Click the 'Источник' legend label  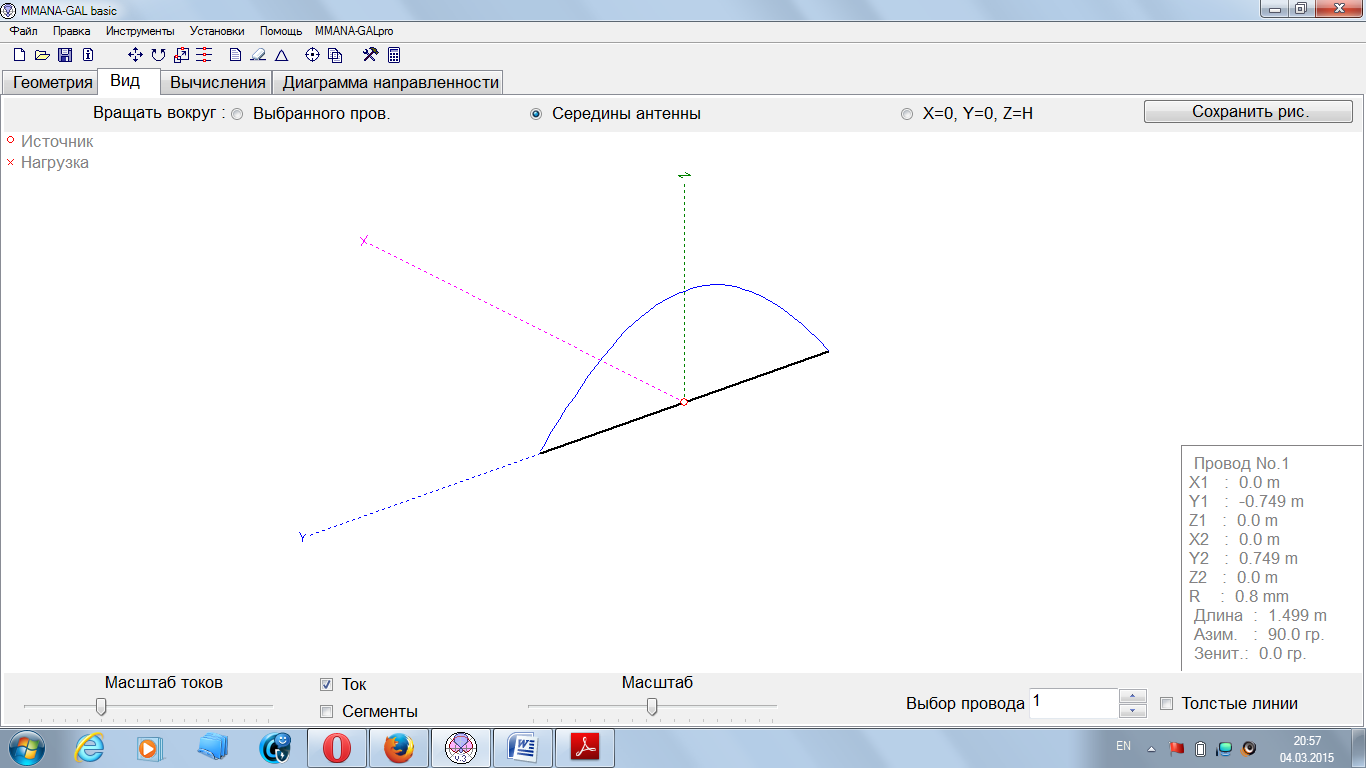coord(57,142)
